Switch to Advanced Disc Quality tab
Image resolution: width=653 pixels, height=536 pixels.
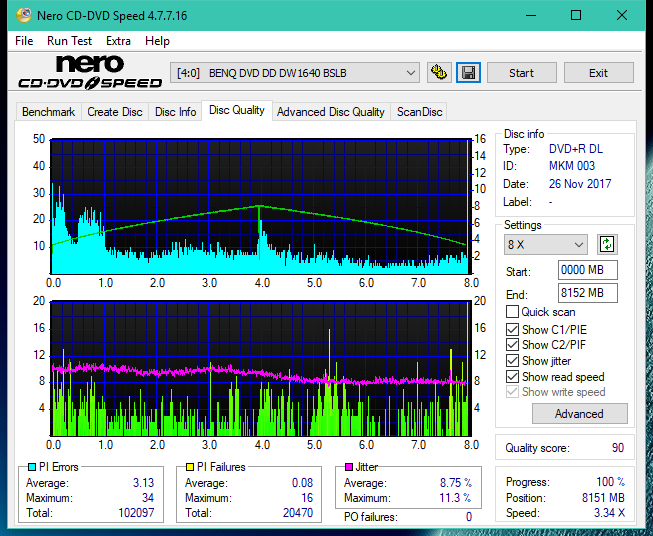pos(331,112)
